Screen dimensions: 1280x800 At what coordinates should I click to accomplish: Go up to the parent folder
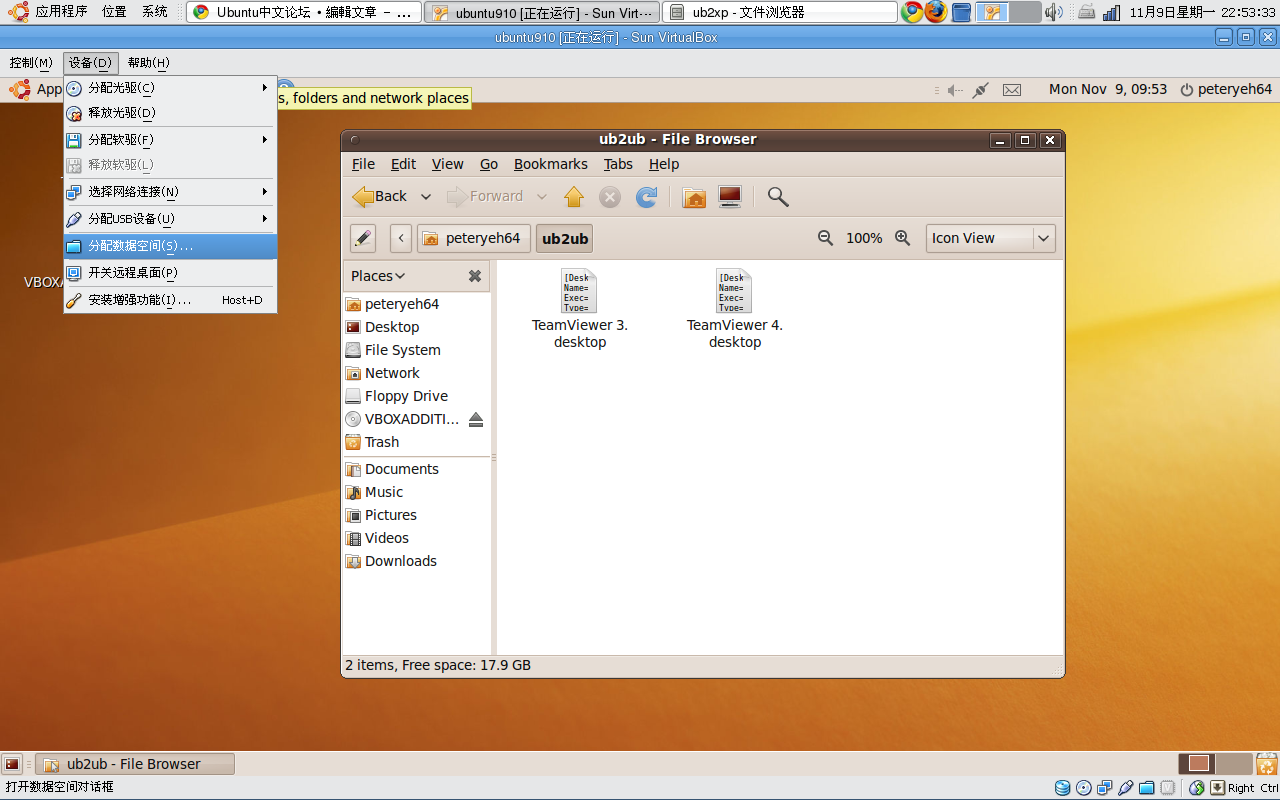[x=574, y=197]
